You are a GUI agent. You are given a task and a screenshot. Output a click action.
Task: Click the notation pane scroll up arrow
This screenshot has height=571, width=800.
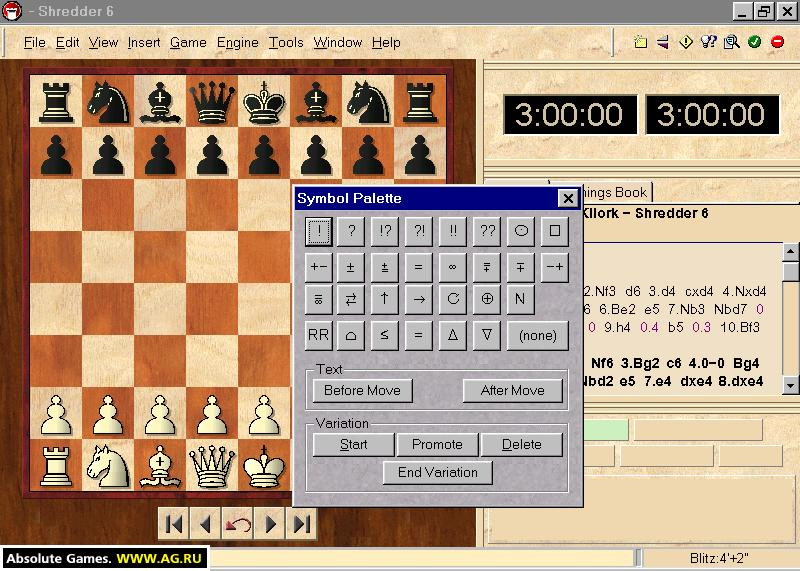791,252
